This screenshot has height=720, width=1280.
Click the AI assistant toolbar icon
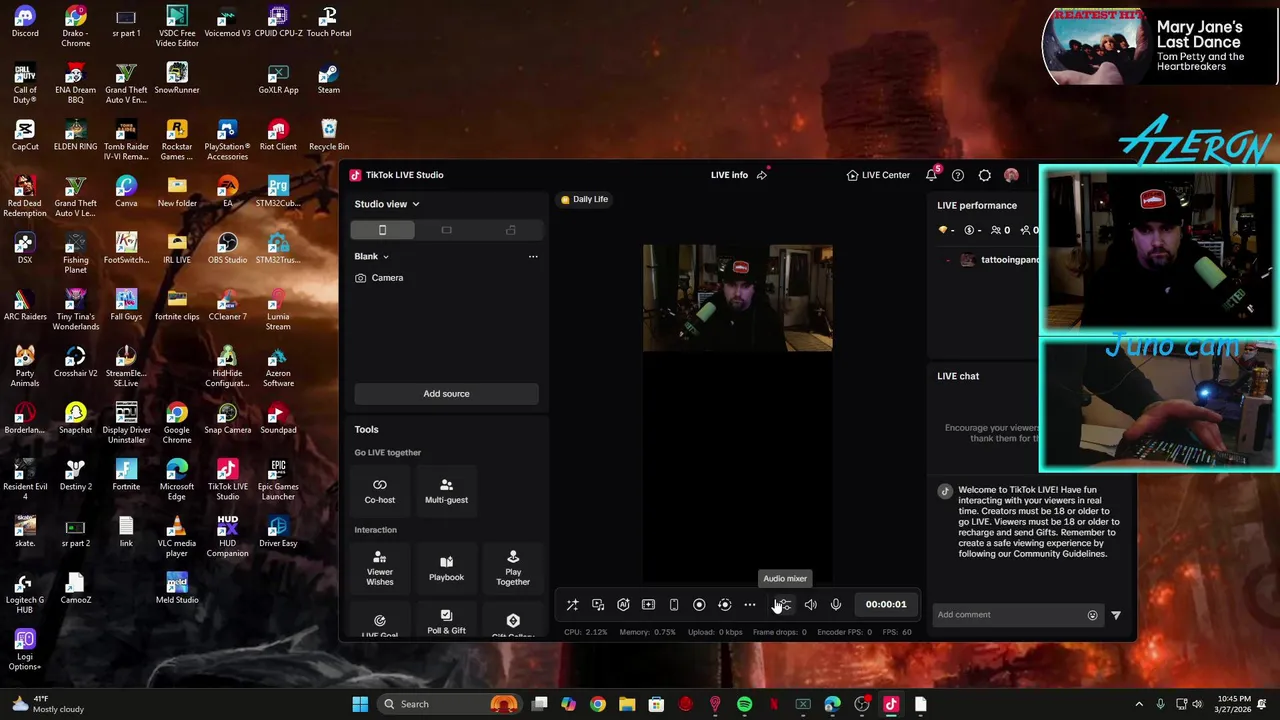623,605
